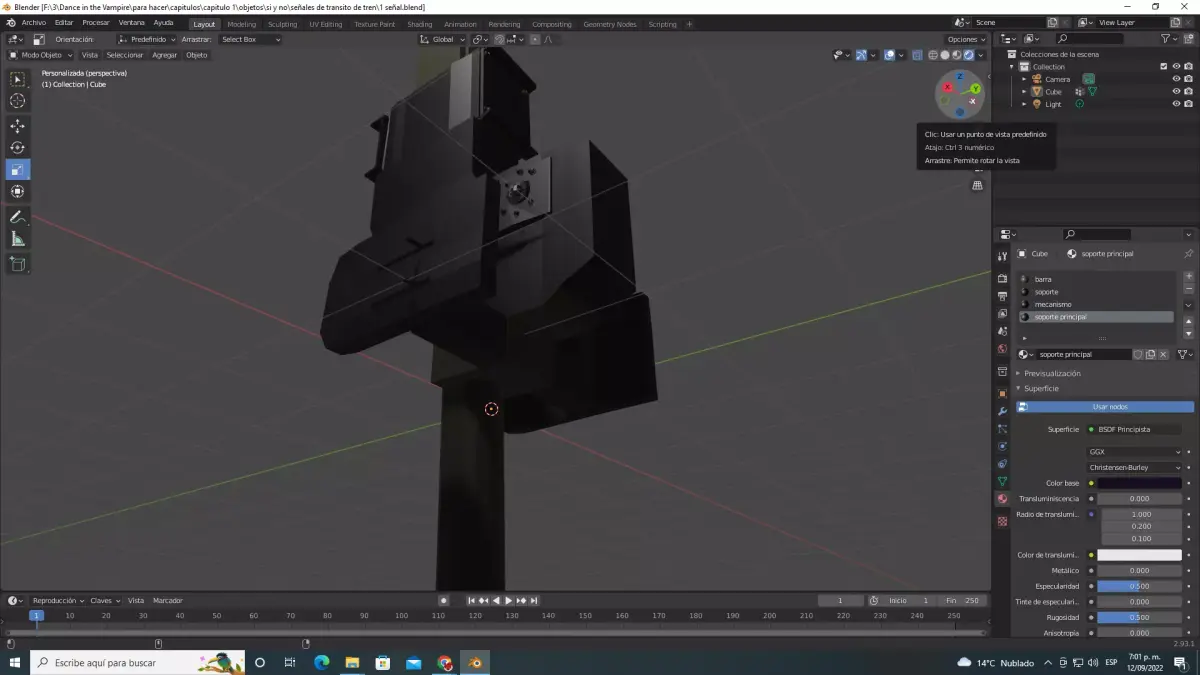Click Color base swatch
This screenshot has height=675, width=1200.
point(1139,483)
